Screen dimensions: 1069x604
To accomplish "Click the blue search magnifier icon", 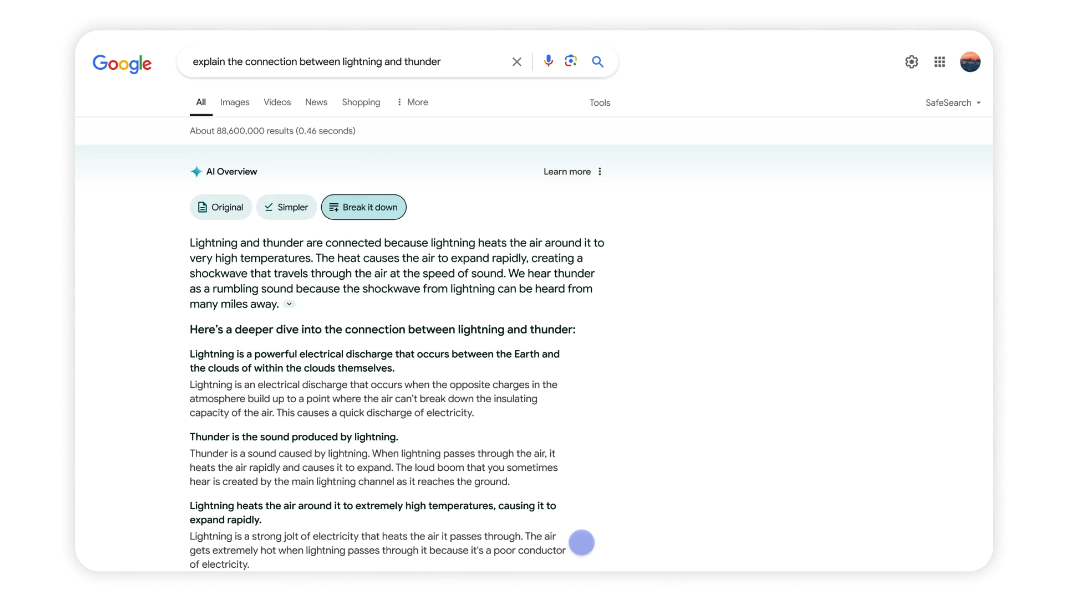I will click(598, 62).
